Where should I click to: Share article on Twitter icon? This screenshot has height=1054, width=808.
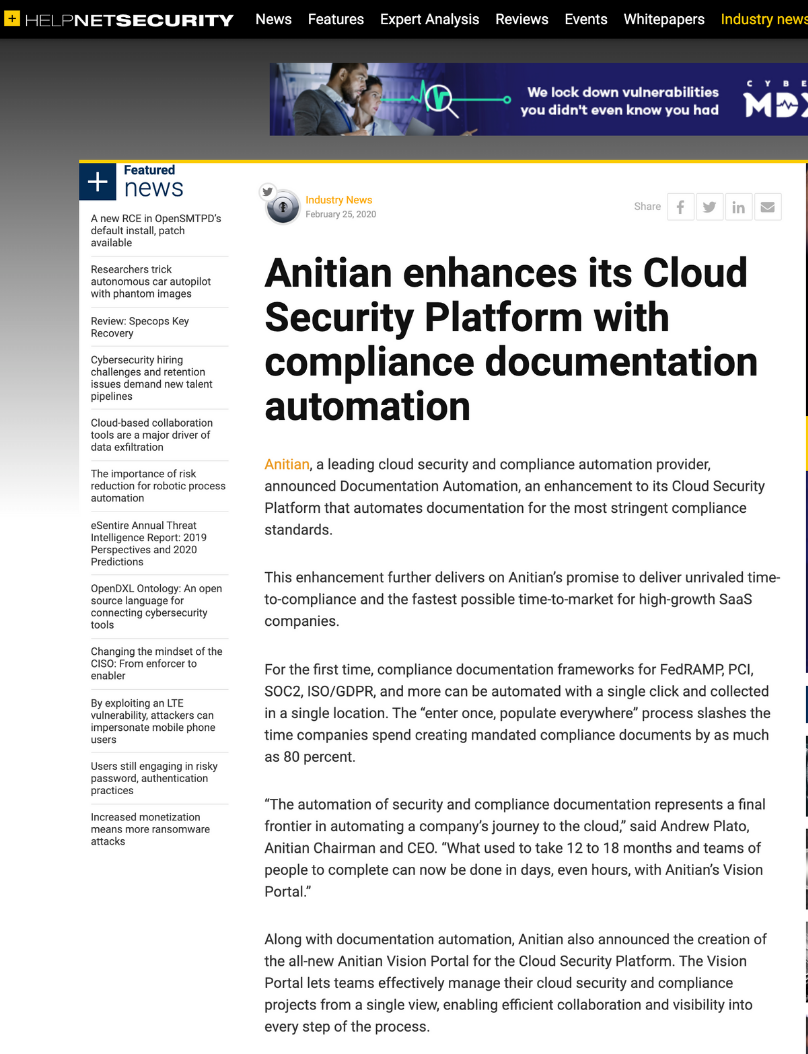click(x=709, y=207)
